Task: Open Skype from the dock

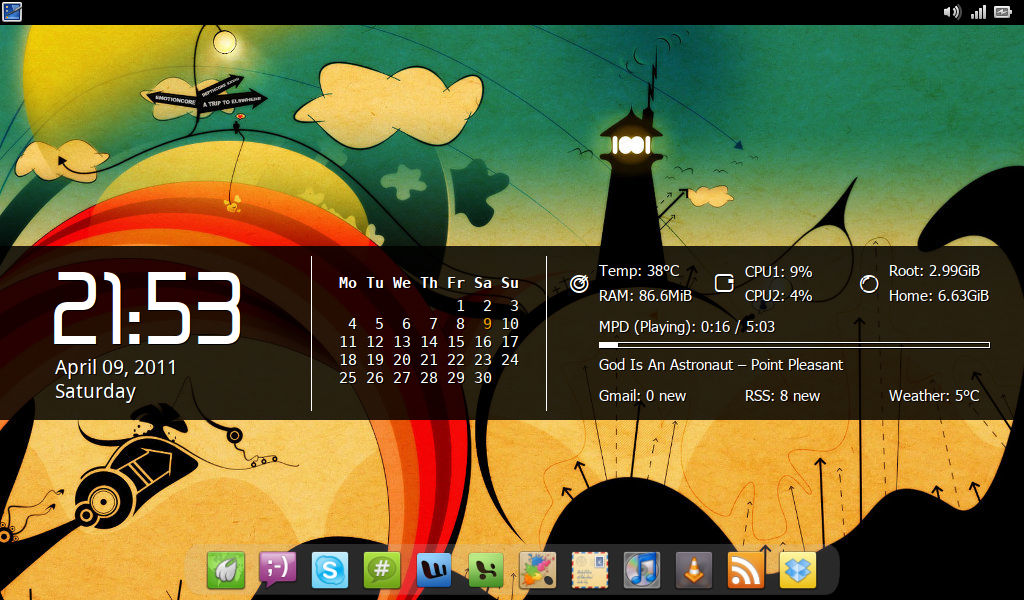Action: 330,570
